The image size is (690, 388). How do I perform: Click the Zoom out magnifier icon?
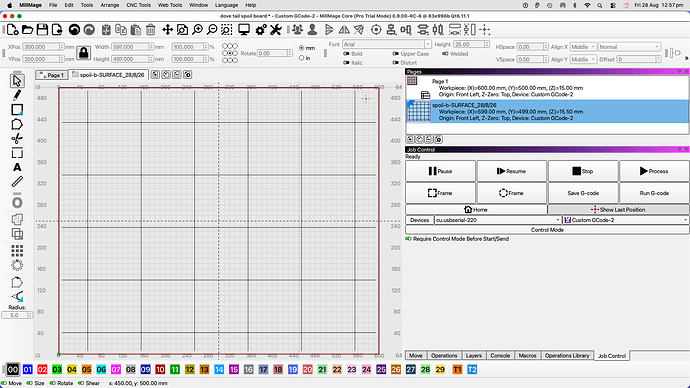(x=212, y=29)
